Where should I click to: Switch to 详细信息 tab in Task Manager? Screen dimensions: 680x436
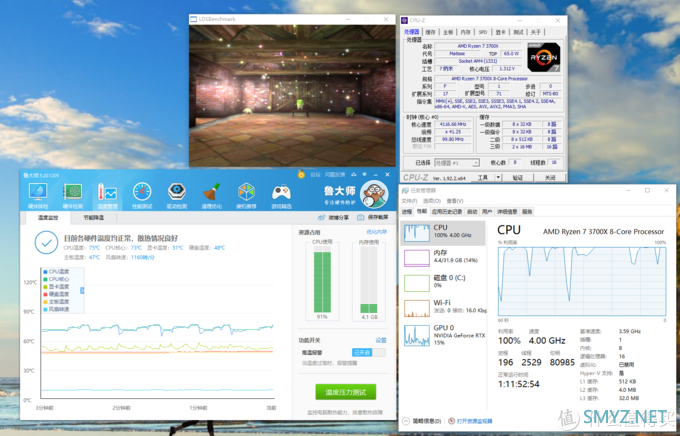507,212
